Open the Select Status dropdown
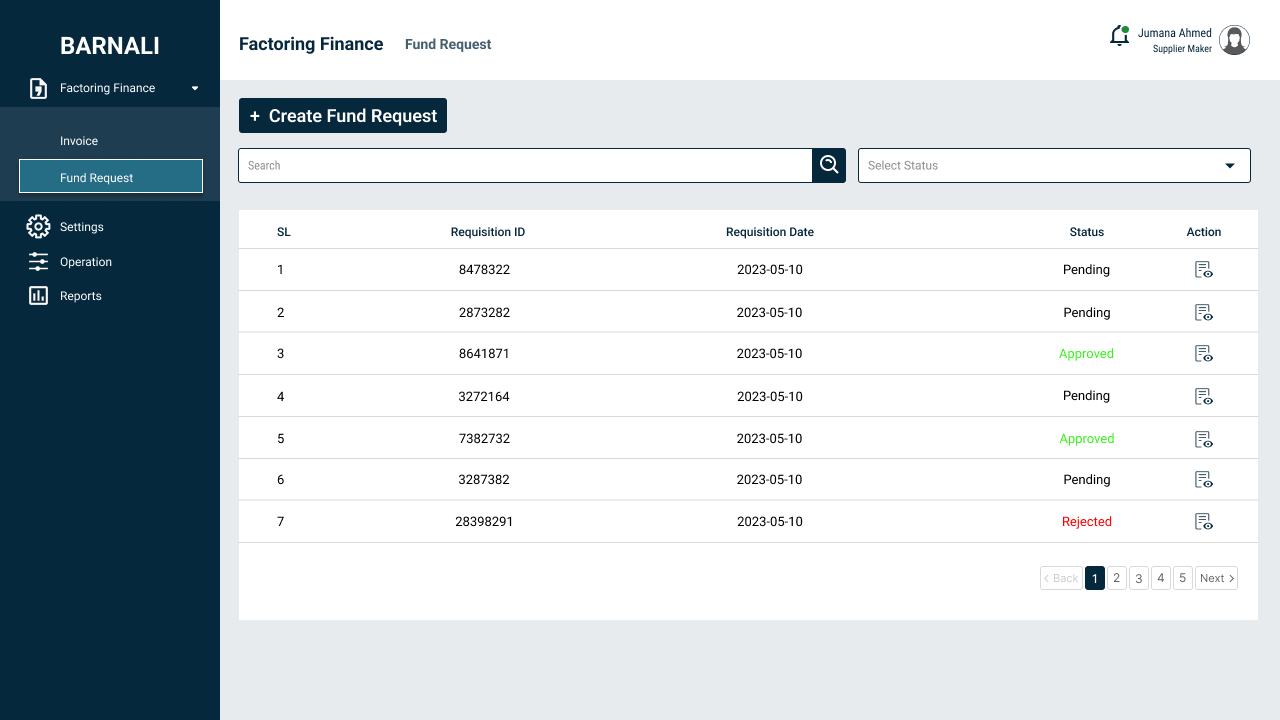This screenshot has height=720, width=1280. 1054,165
